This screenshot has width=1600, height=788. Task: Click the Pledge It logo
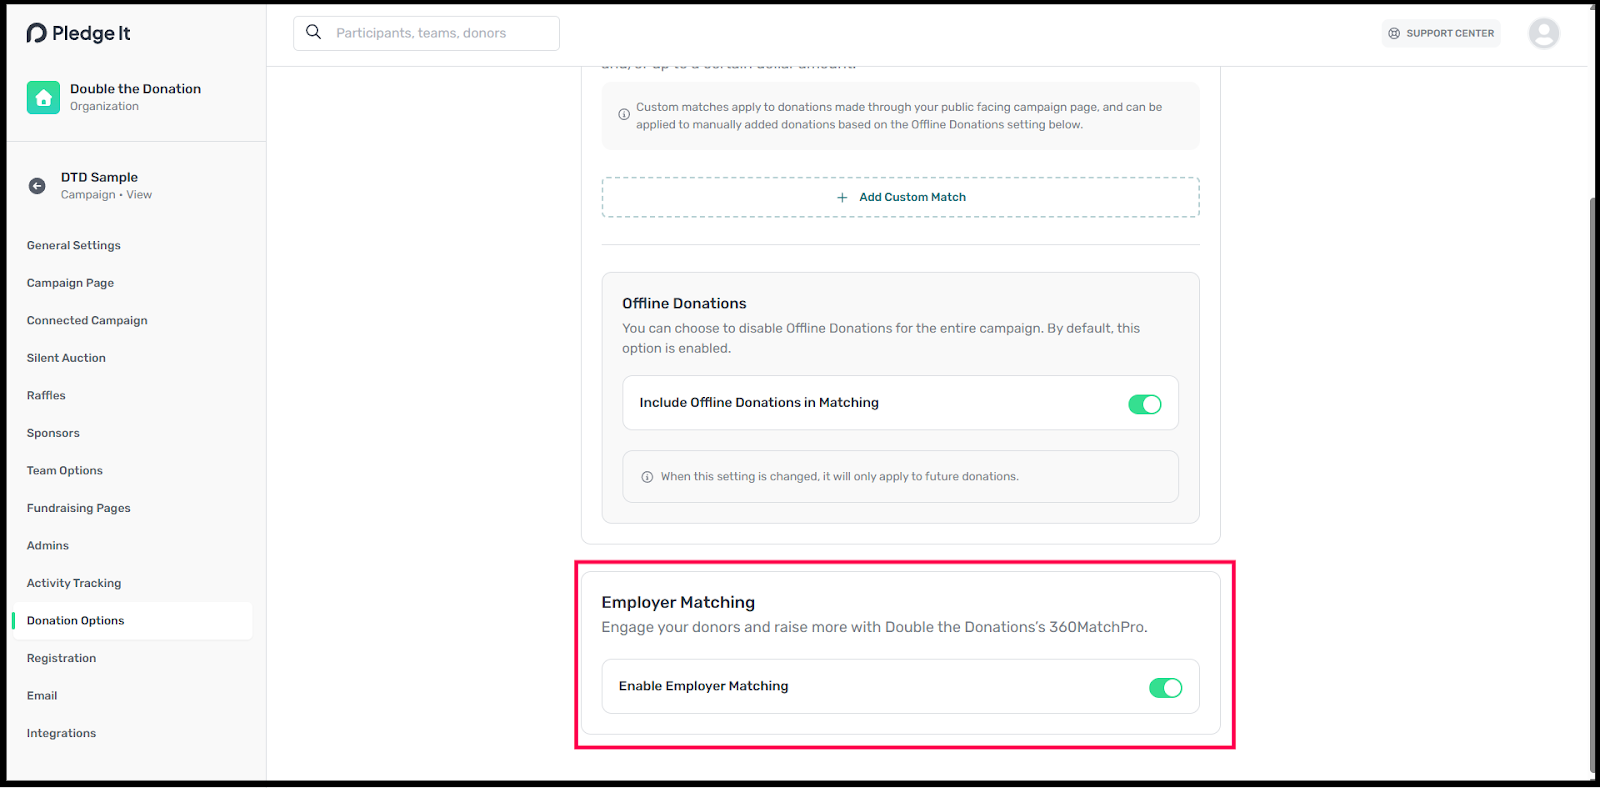click(x=78, y=33)
